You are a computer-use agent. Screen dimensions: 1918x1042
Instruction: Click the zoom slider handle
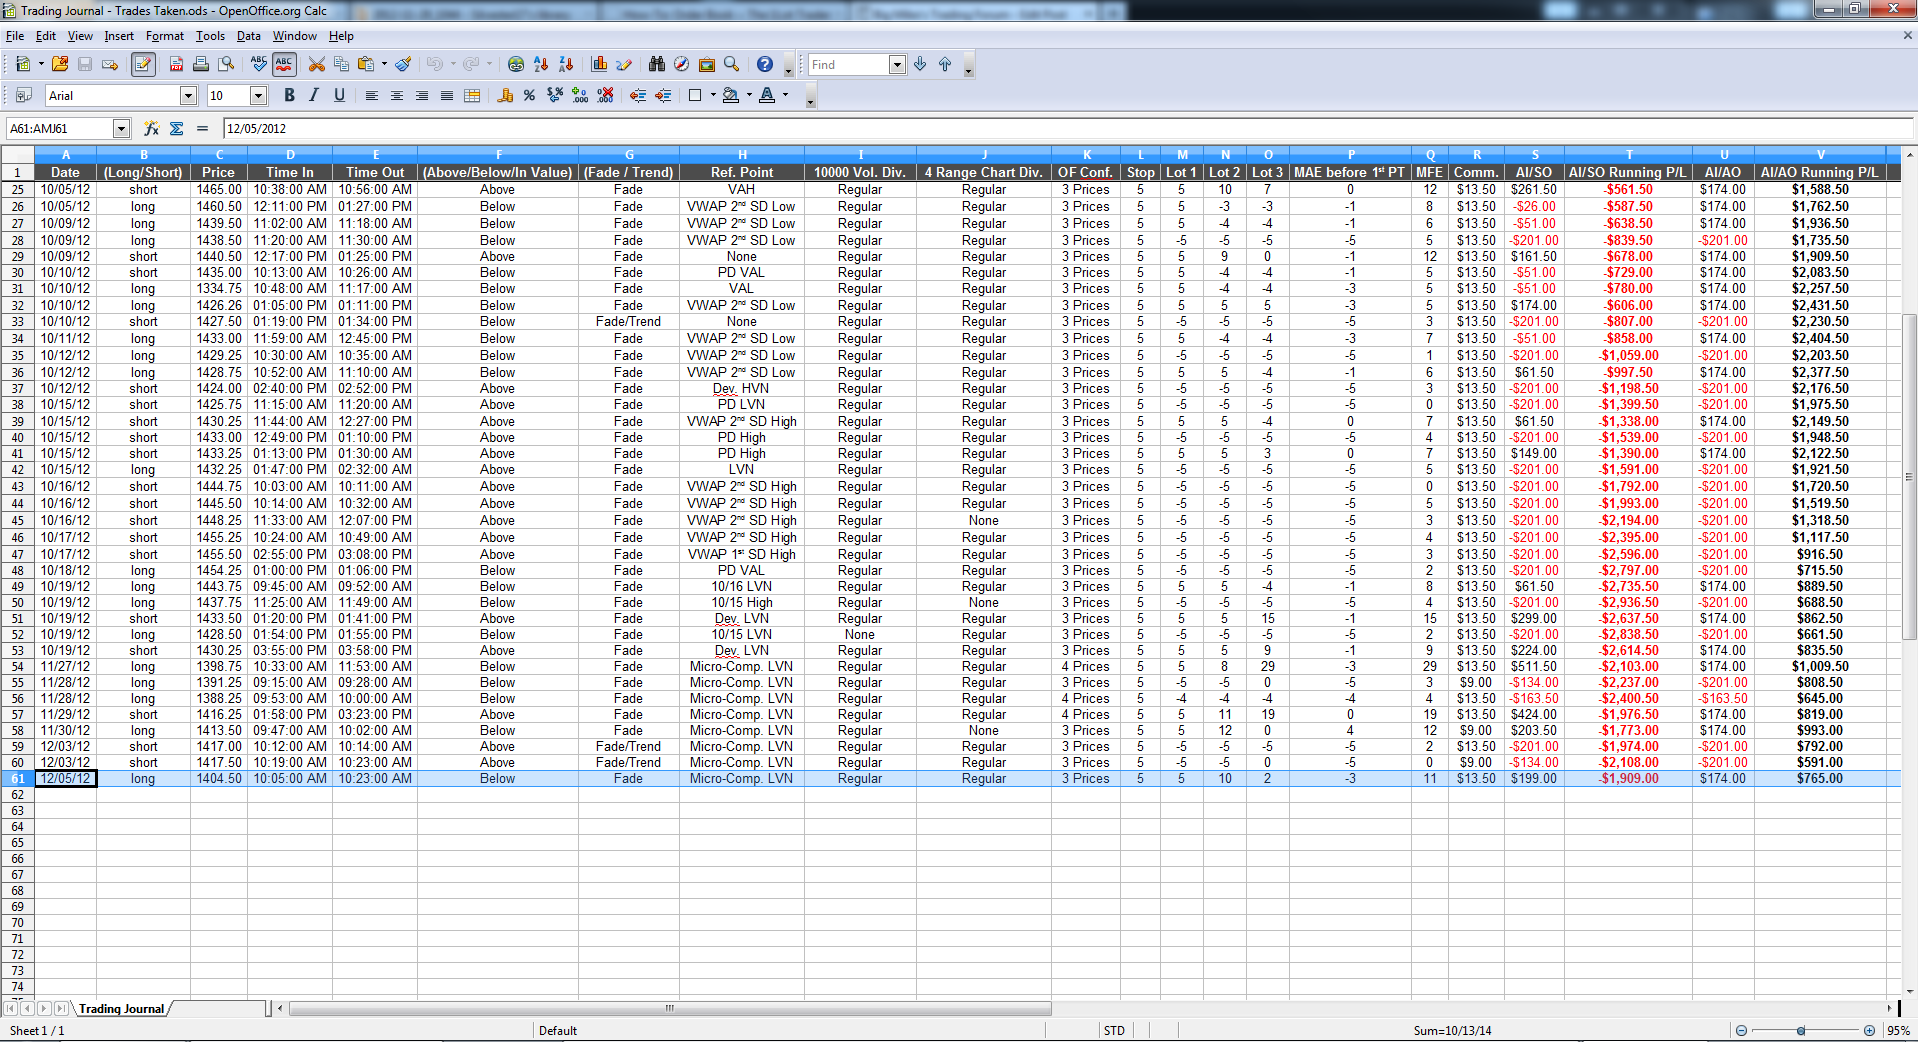pos(1801,1030)
